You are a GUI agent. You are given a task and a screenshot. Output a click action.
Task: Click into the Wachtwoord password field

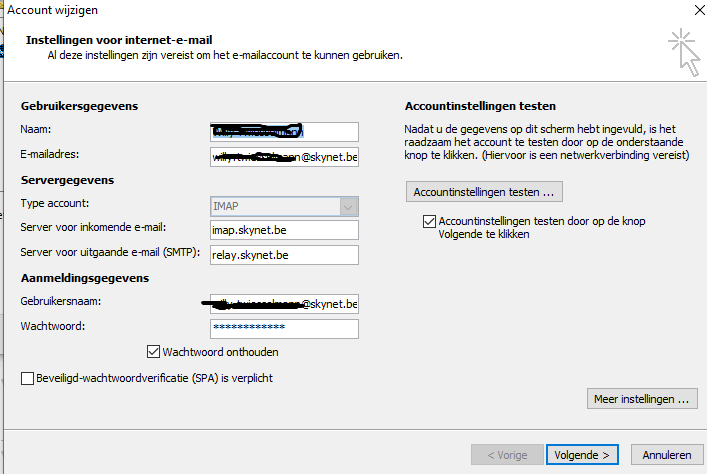click(x=284, y=329)
